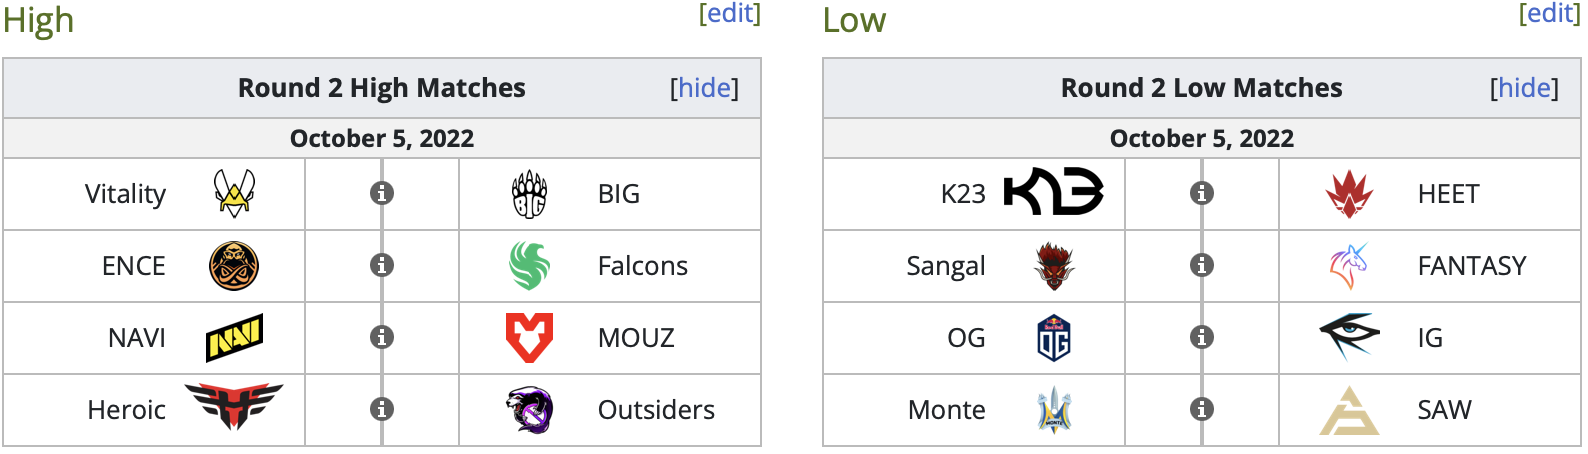
Task: Click the SAW team logo
Action: coord(1349,410)
